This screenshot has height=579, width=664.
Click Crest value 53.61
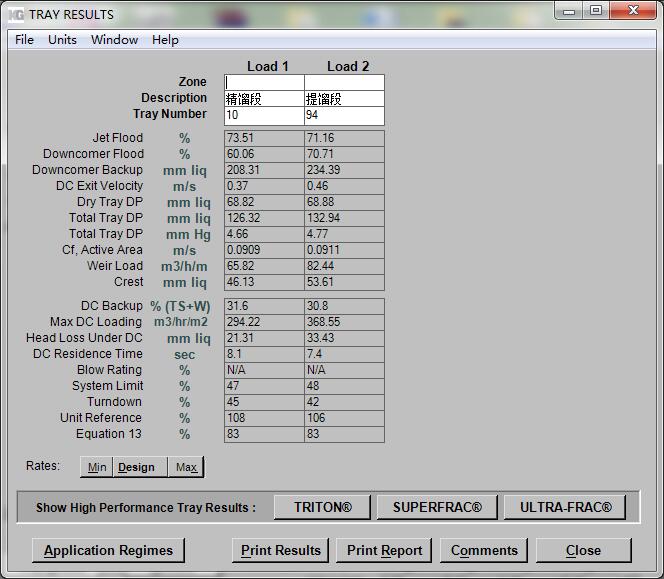coord(344,283)
